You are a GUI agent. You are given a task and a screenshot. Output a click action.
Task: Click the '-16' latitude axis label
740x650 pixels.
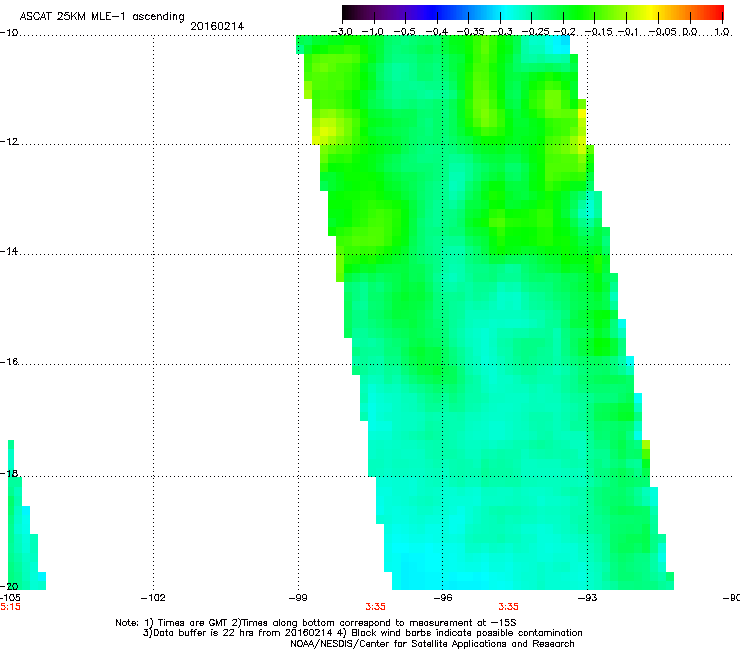pos(9,362)
